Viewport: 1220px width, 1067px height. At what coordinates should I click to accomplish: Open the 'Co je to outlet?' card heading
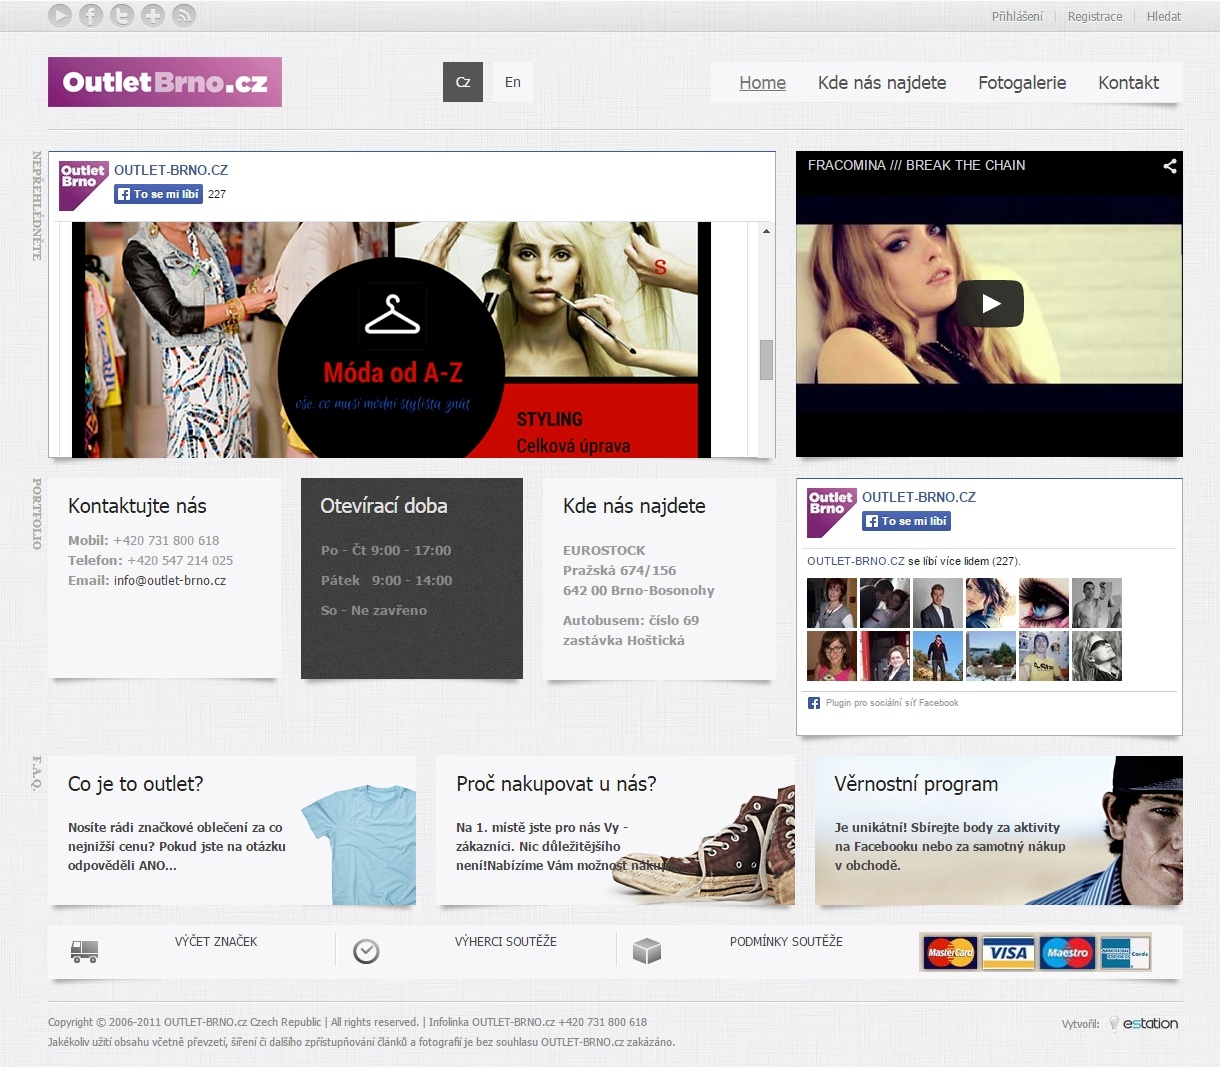pyautogui.click(x=136, y=784)
